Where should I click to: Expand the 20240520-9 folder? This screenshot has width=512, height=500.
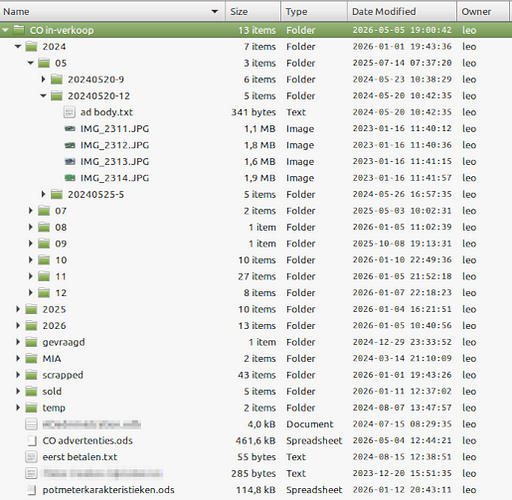point(43,79)
